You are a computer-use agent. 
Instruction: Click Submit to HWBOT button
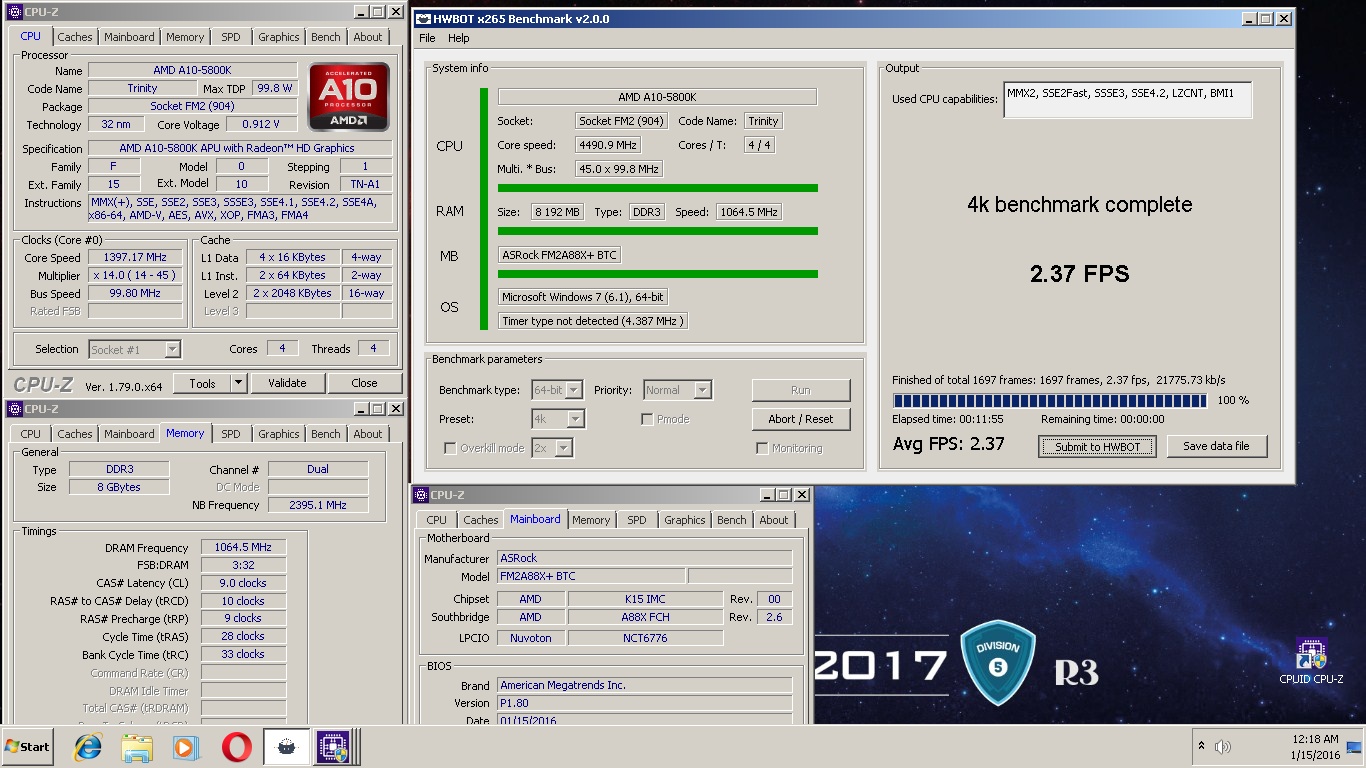point(1098,446)
